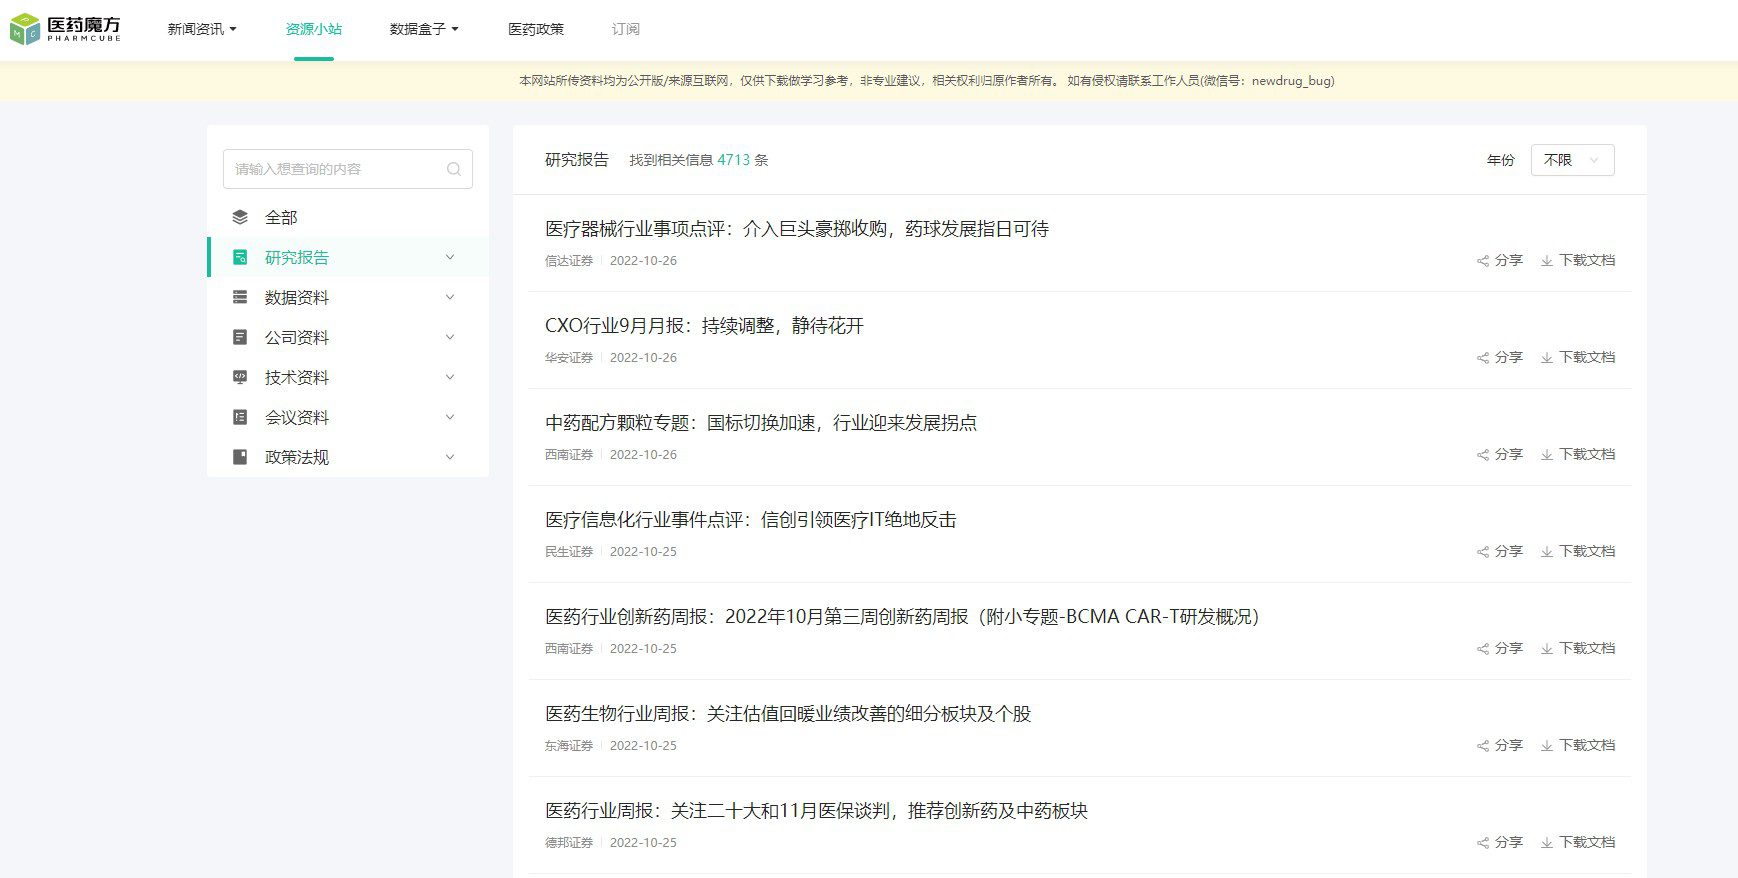Click the search magnifier icon
The height and width of the screenshot is (878, 1738).
point(454,169)
